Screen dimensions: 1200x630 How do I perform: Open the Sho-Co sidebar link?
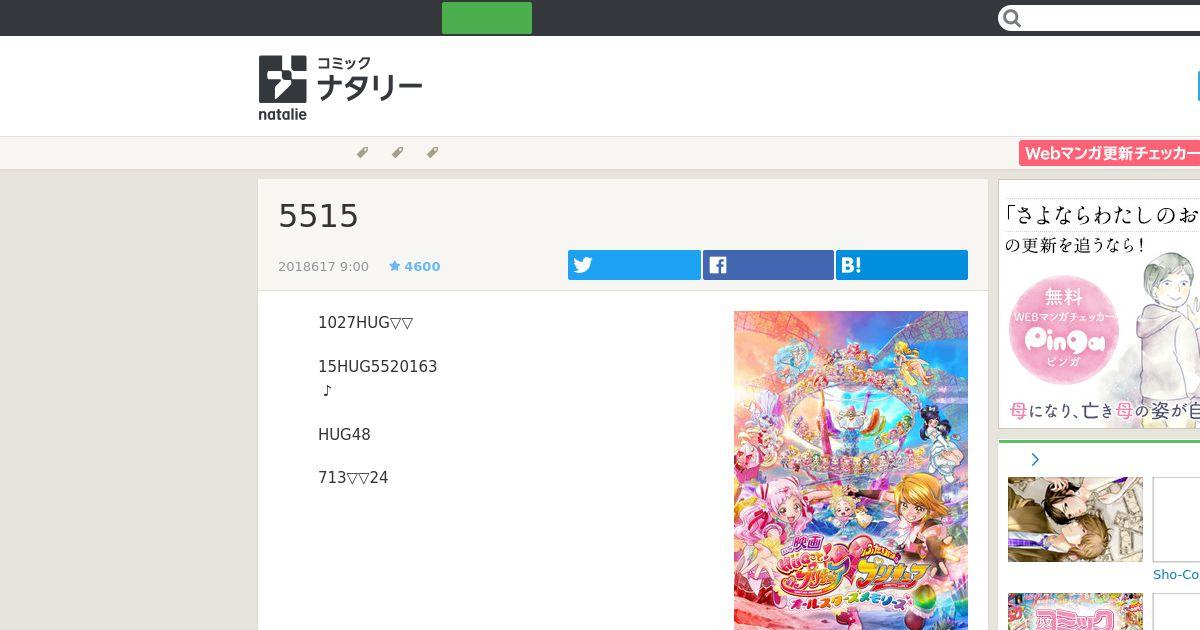[x=1176, y=575]
